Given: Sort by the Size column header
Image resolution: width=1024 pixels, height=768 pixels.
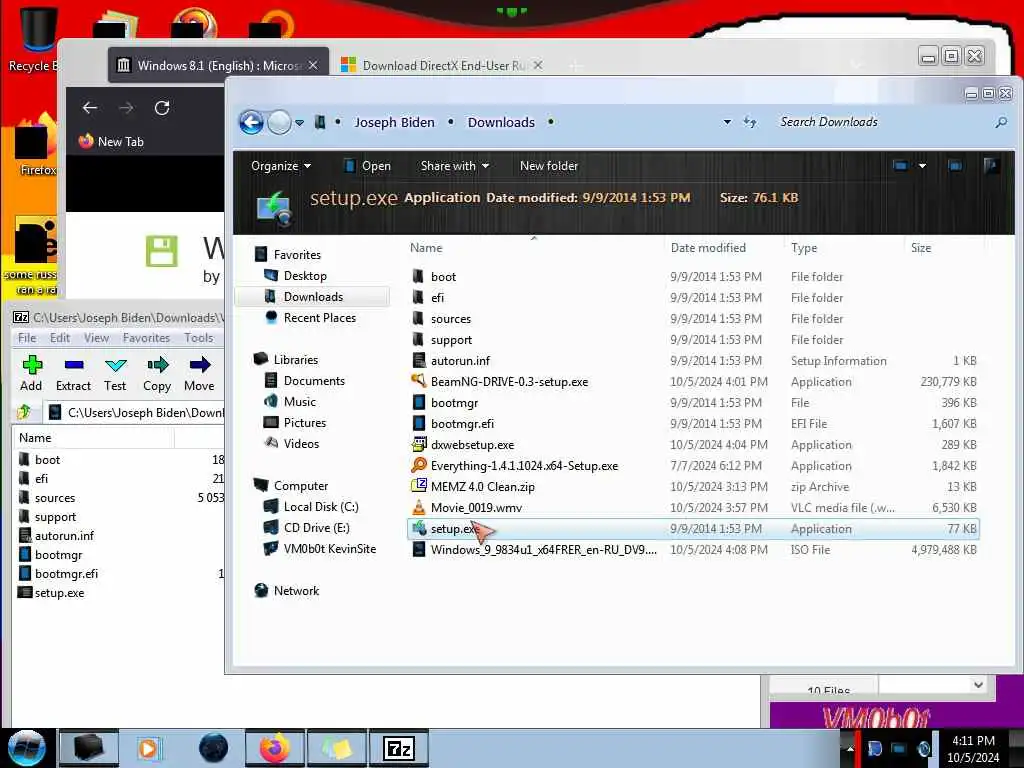Looking at the screenshot, I should coord(921,248).
